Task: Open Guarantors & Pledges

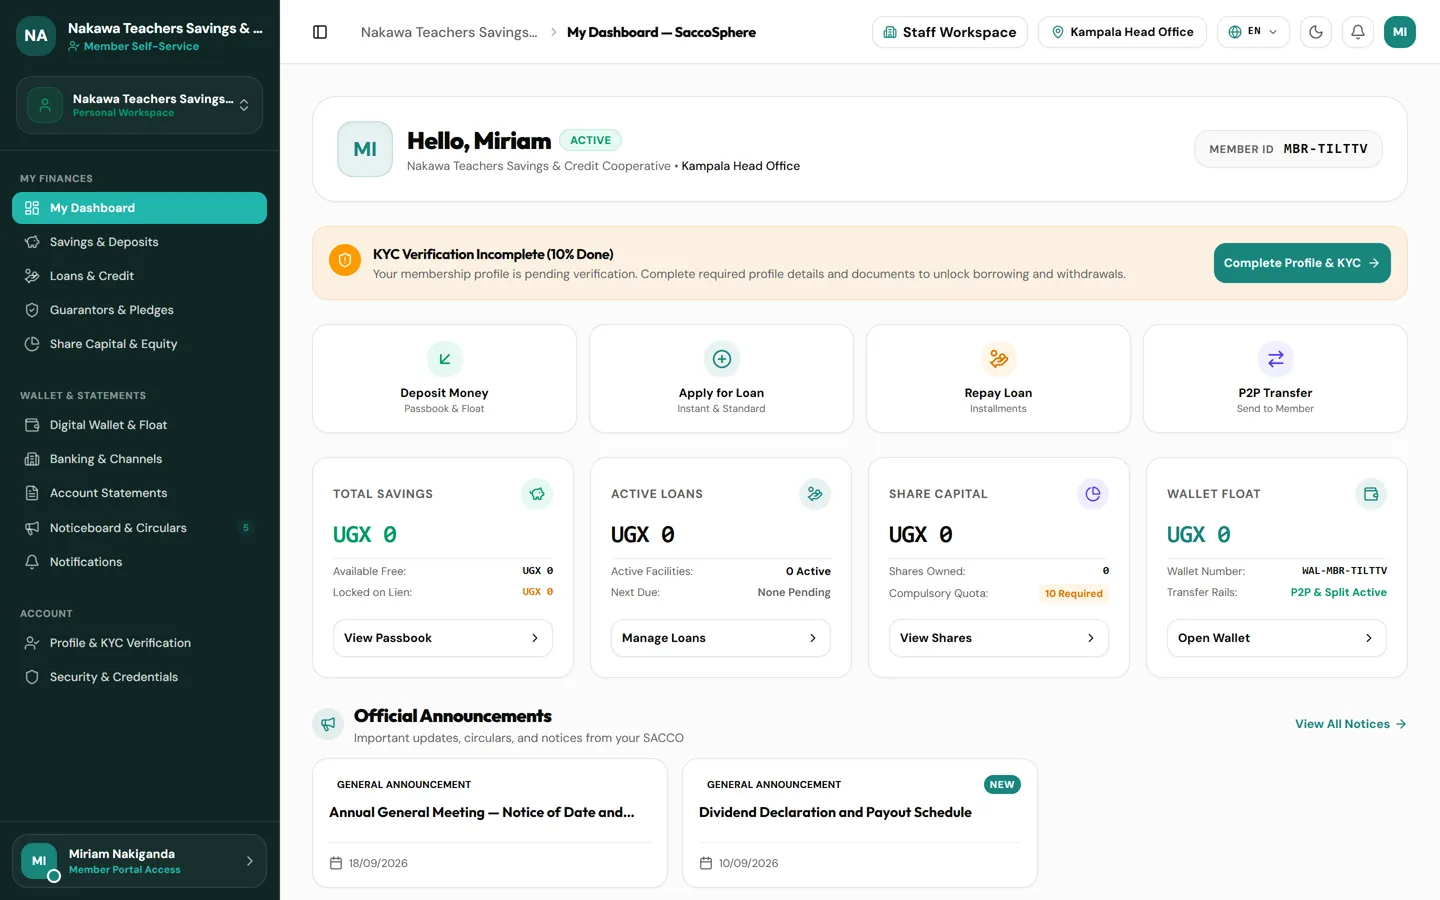Action: [139, 310]
